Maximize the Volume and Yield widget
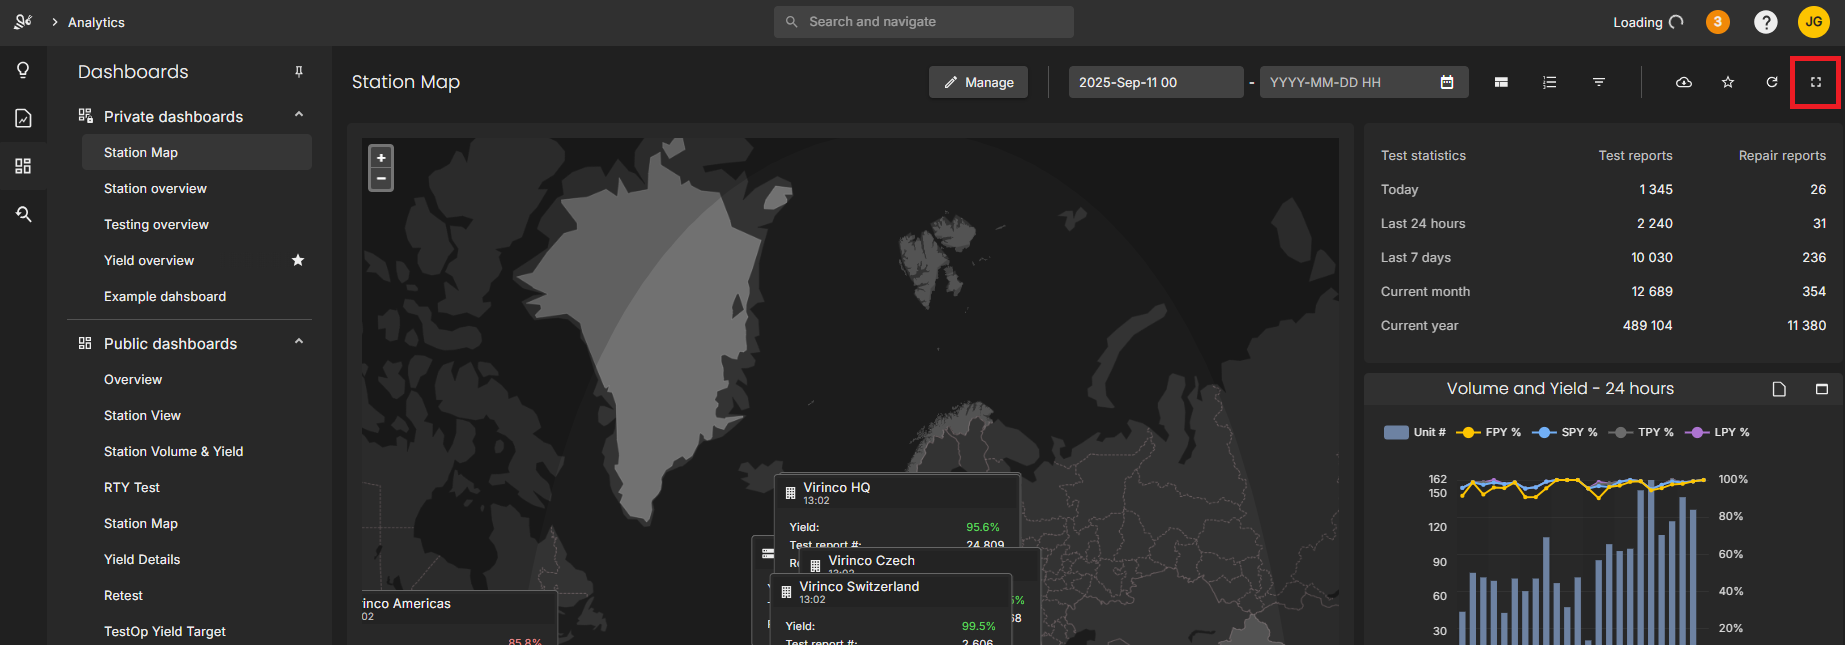 tap(1822, 389)
